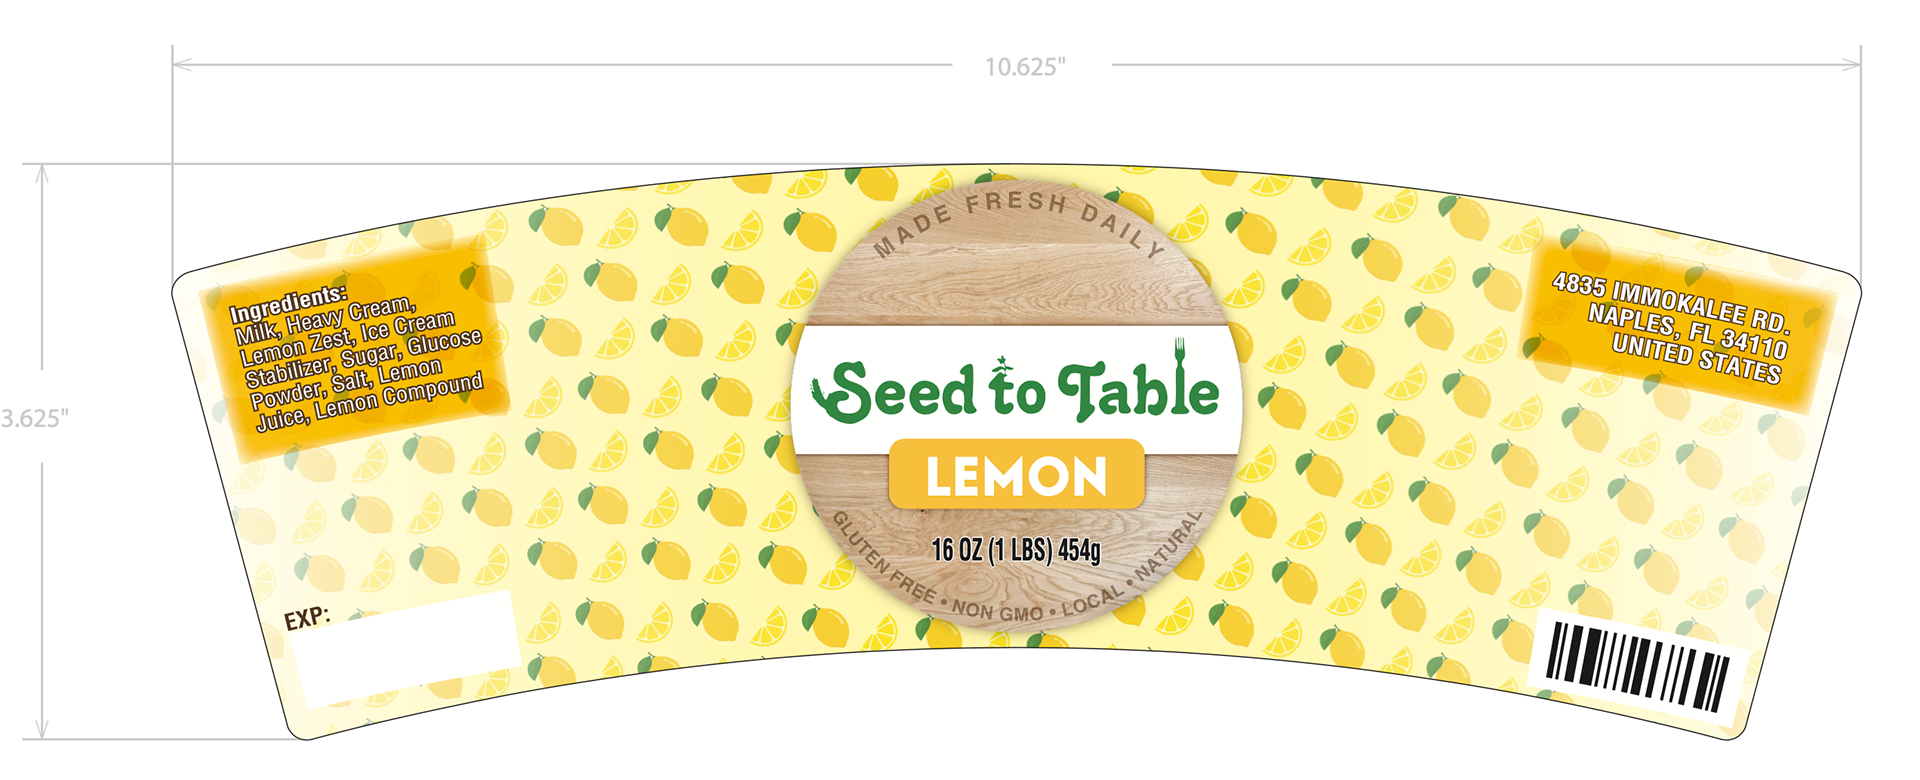
Task: Click the 10.625" width dimension label
Action: coord(1025,67)
